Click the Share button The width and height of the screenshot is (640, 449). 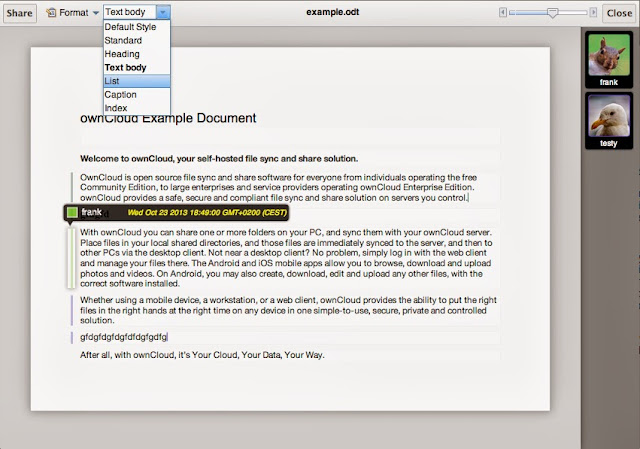point(20,13)
